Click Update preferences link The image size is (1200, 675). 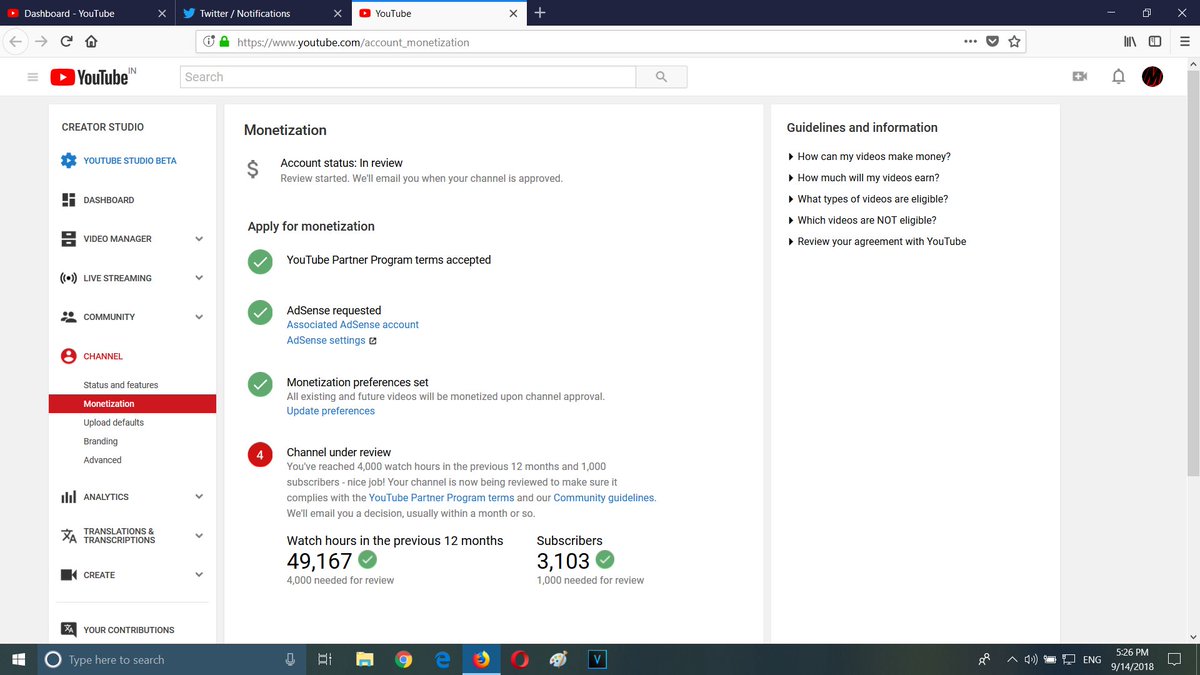click(x=330, y=411)
